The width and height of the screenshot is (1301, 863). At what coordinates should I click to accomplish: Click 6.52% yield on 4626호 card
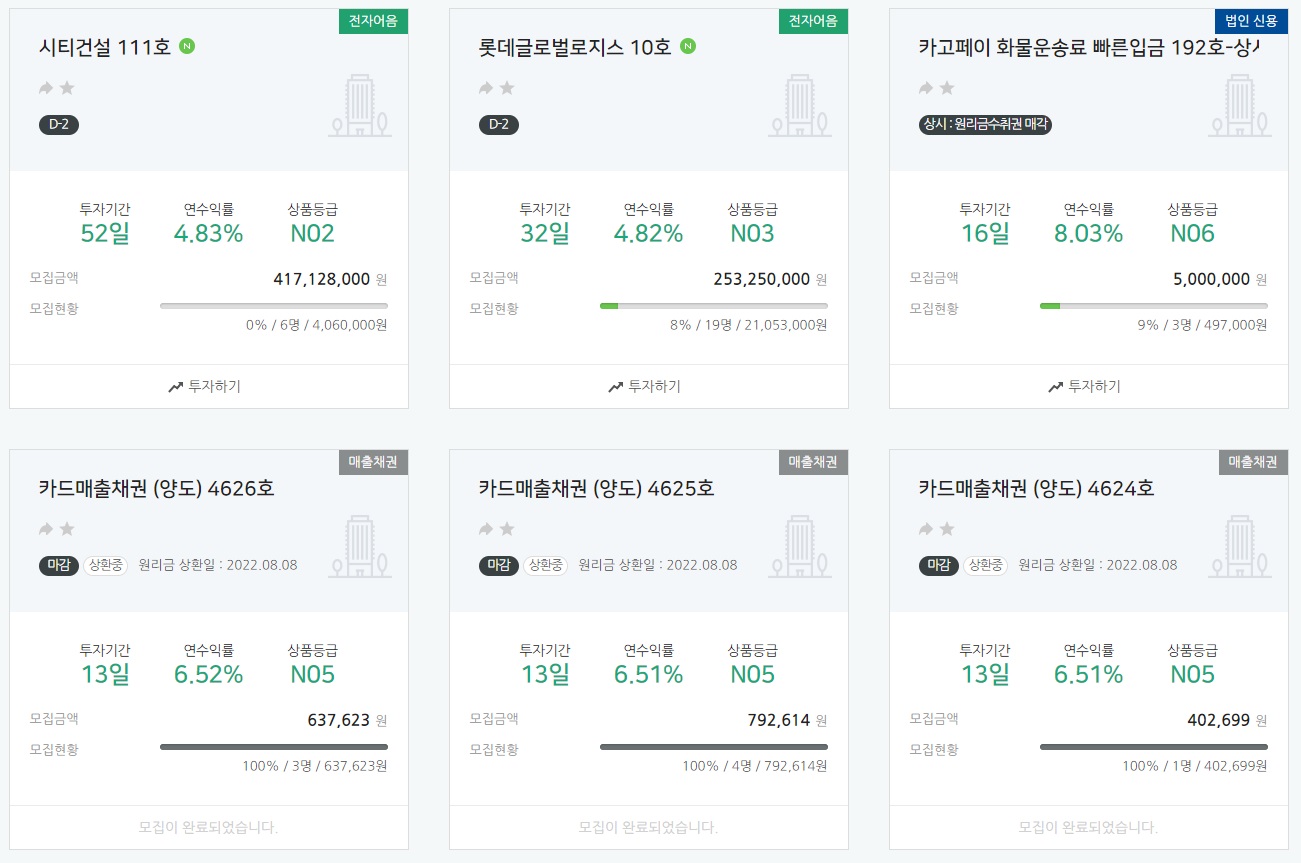(208, 675)
